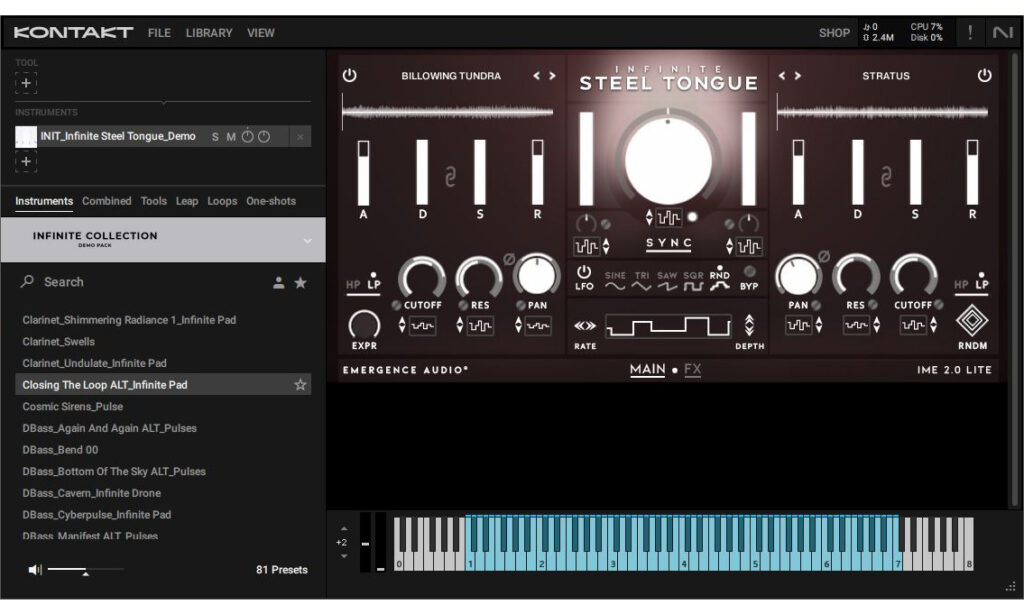Open the center blend modulation shape selector
Screen dimensions: 1024x614
[668, 218]
